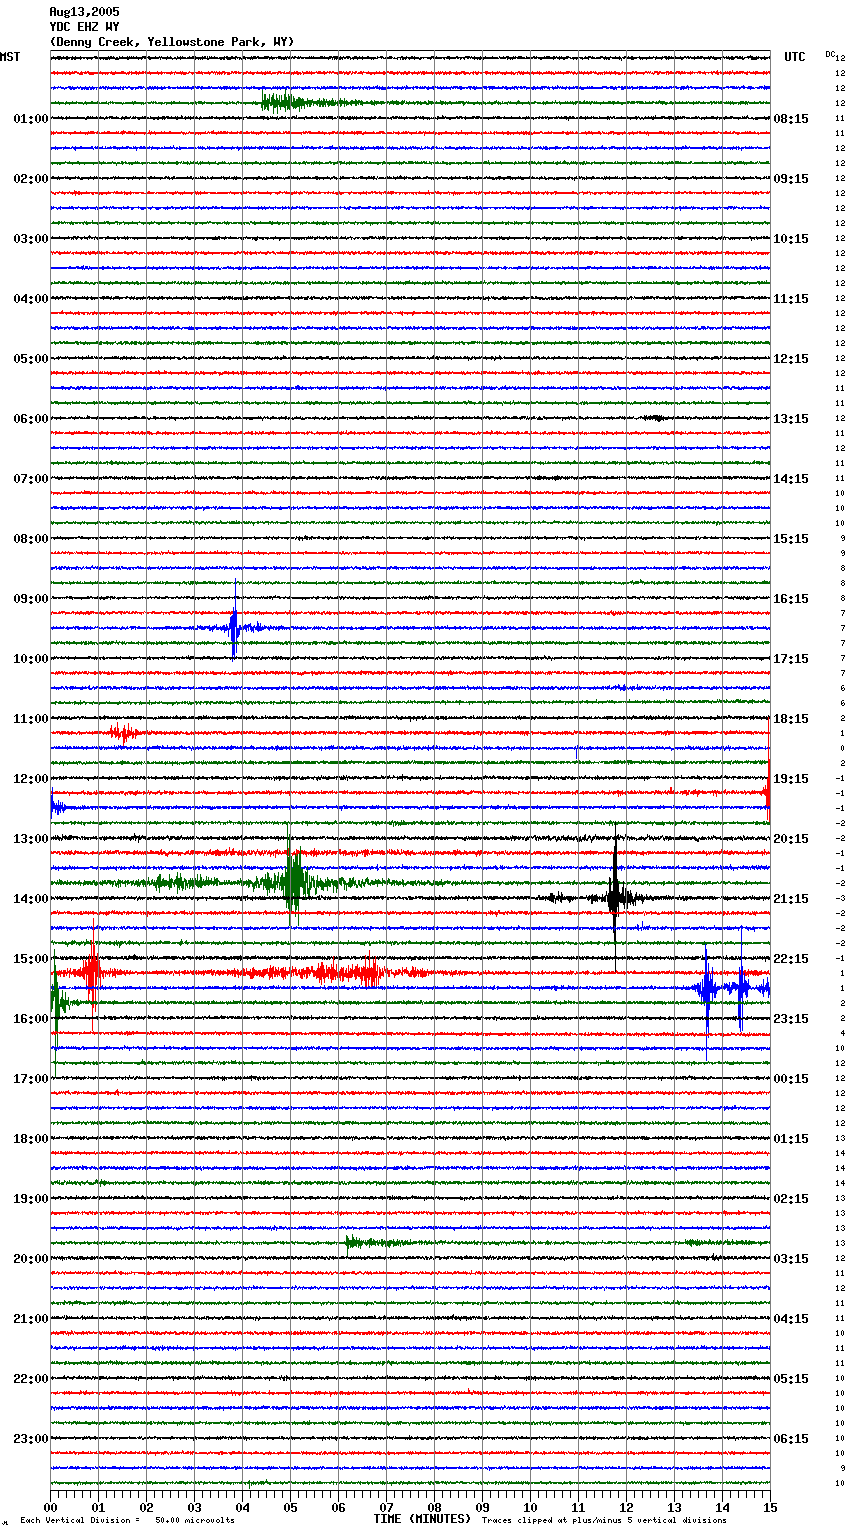Select the 02:00 MST time label
Screen dimensions: 850x1534
click(x=31, y=179)
